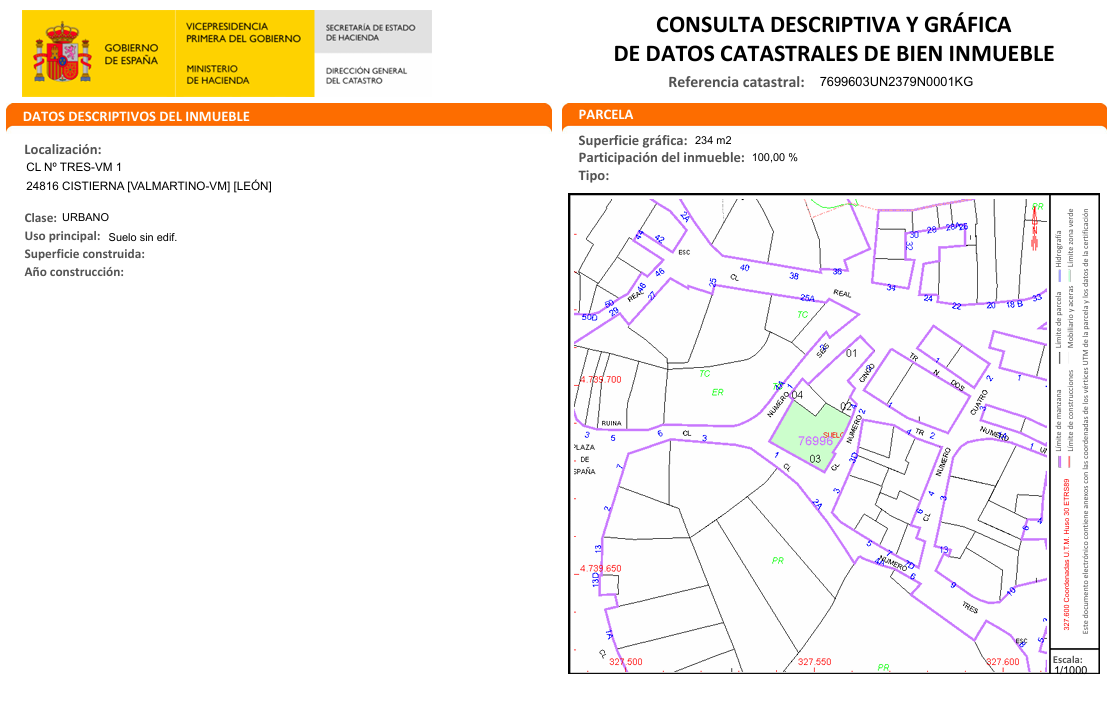The height and width of the screenshot is (704, 1107).
Task: Click the "CINCO" street label on the map
Action: (867, 374)
